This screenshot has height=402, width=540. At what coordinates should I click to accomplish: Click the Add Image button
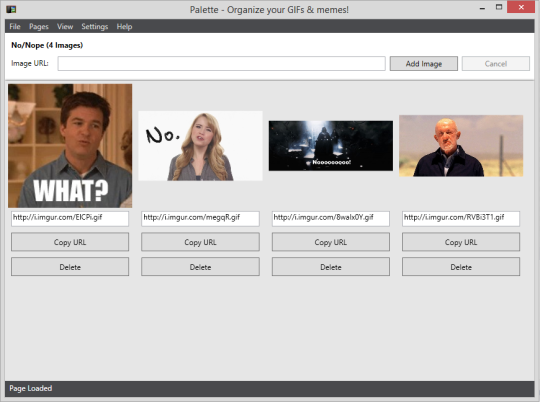(x=424, y=64)
